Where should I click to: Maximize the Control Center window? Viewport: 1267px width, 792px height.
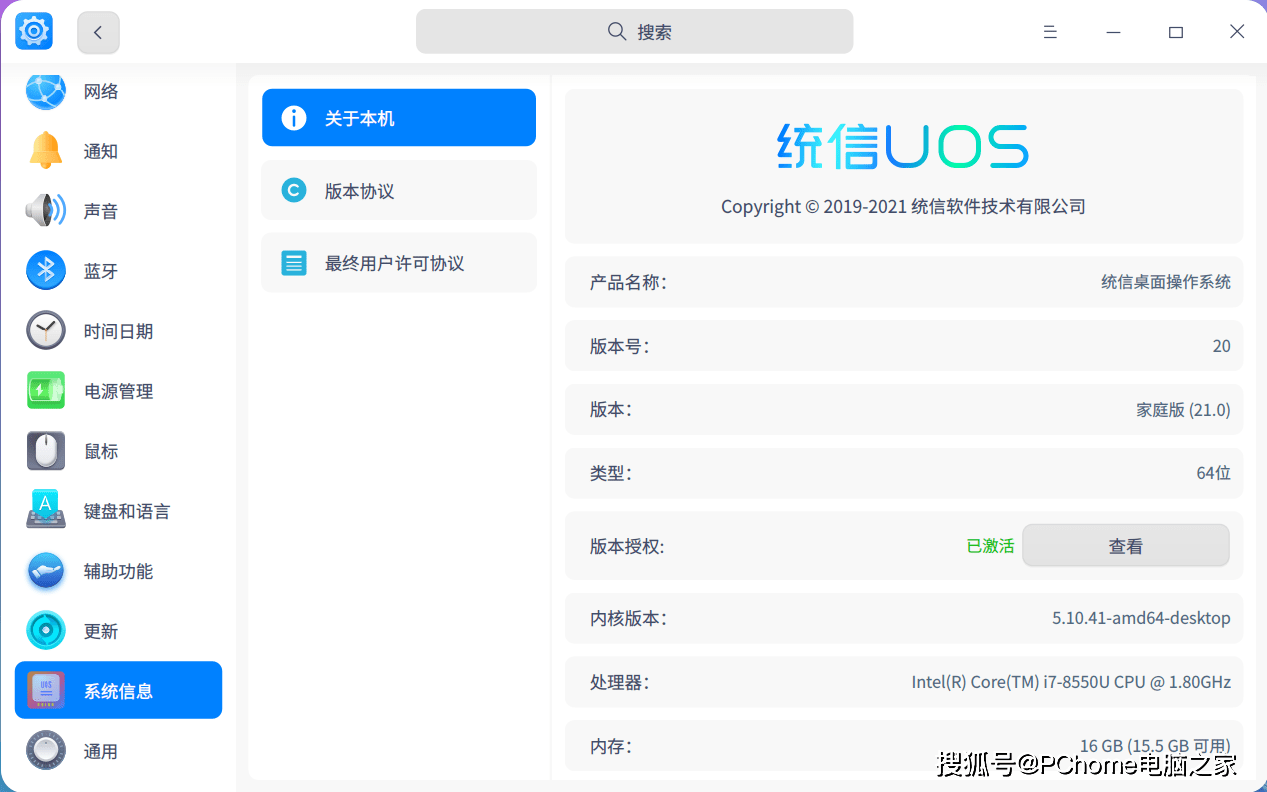point(1176,32)
